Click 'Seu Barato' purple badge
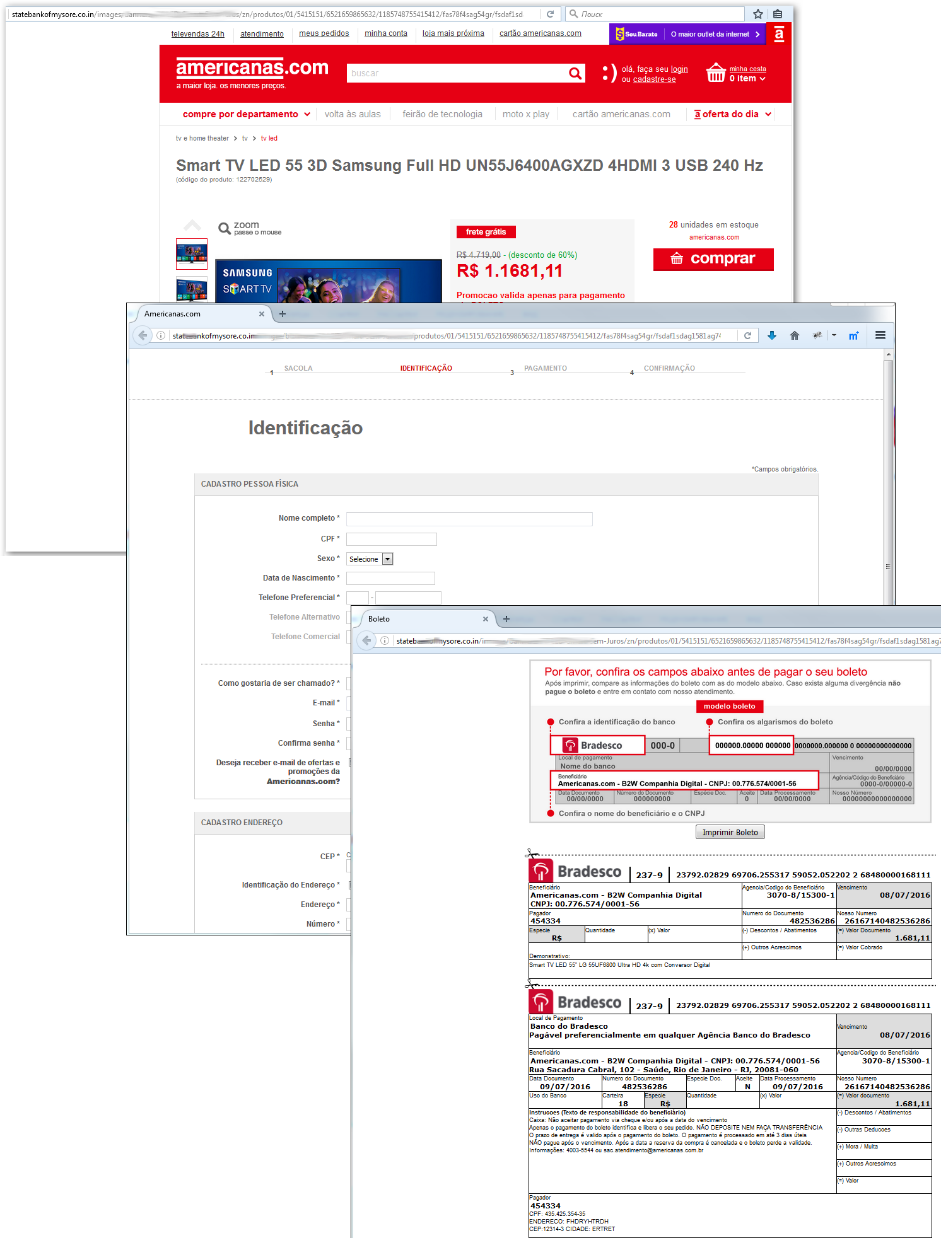 637,34
